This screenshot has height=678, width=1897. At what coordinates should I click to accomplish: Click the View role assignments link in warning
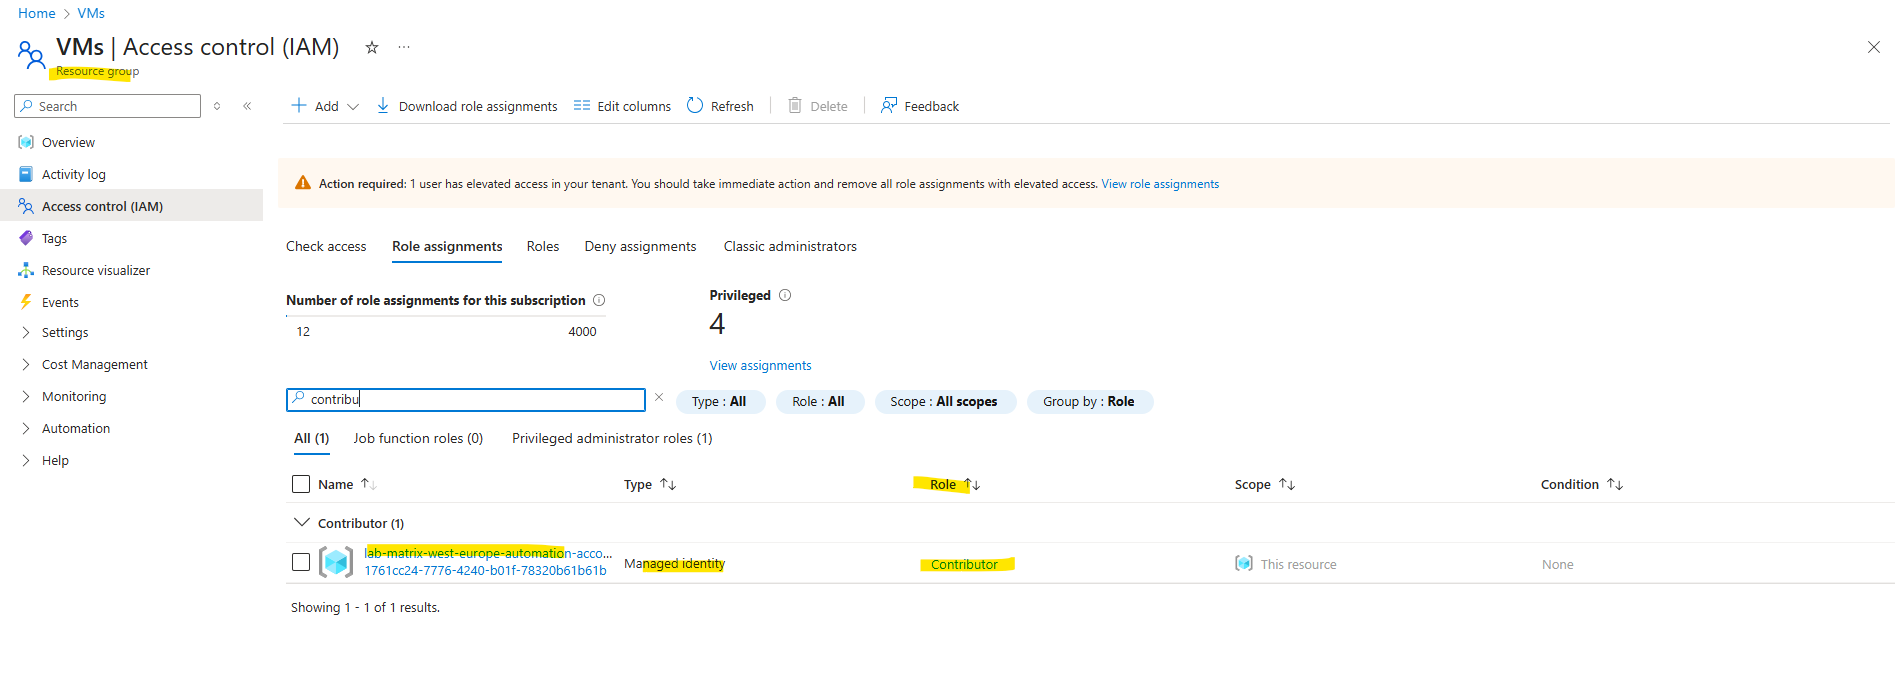[x=1160, y=184]
